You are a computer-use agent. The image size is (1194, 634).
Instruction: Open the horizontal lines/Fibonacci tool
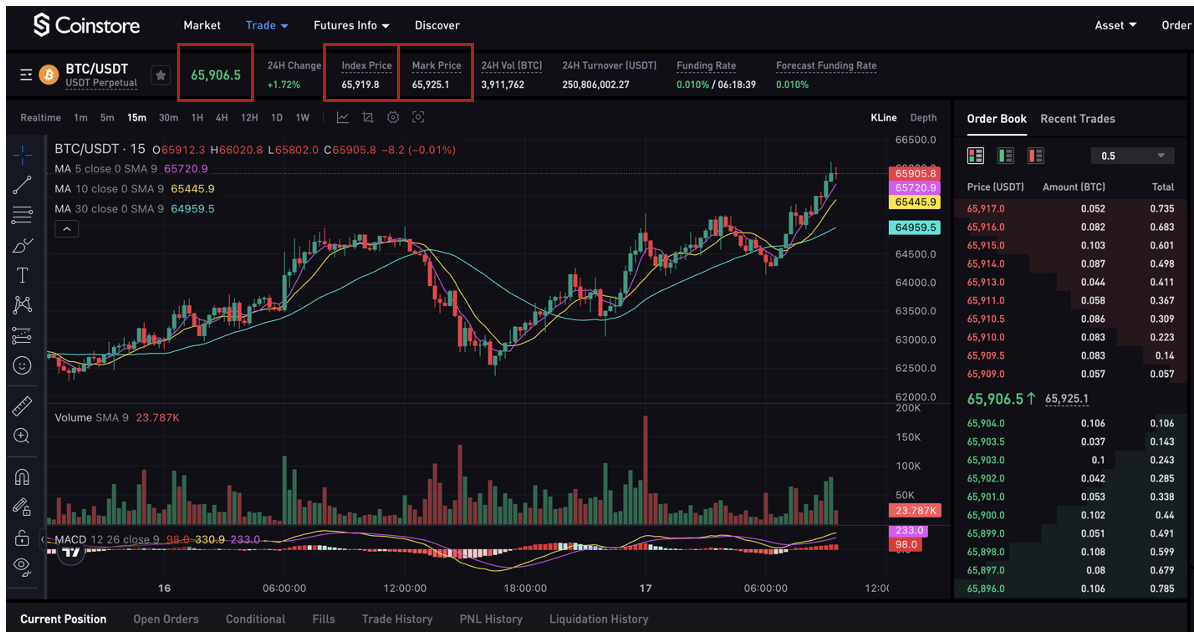pyautogui.click(x=22, y=215)
